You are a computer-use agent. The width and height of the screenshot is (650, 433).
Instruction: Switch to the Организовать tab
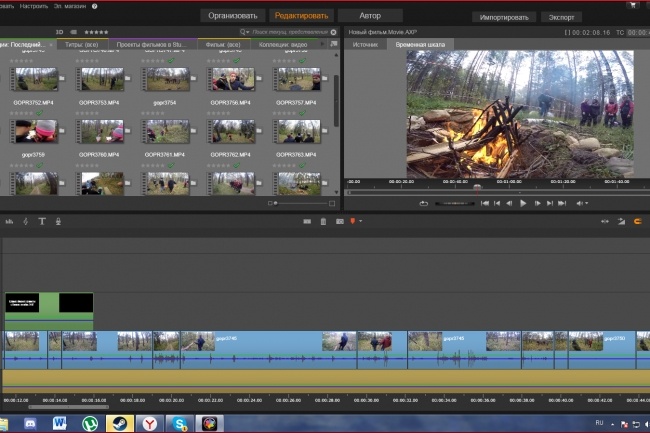[x=233, y=16]
